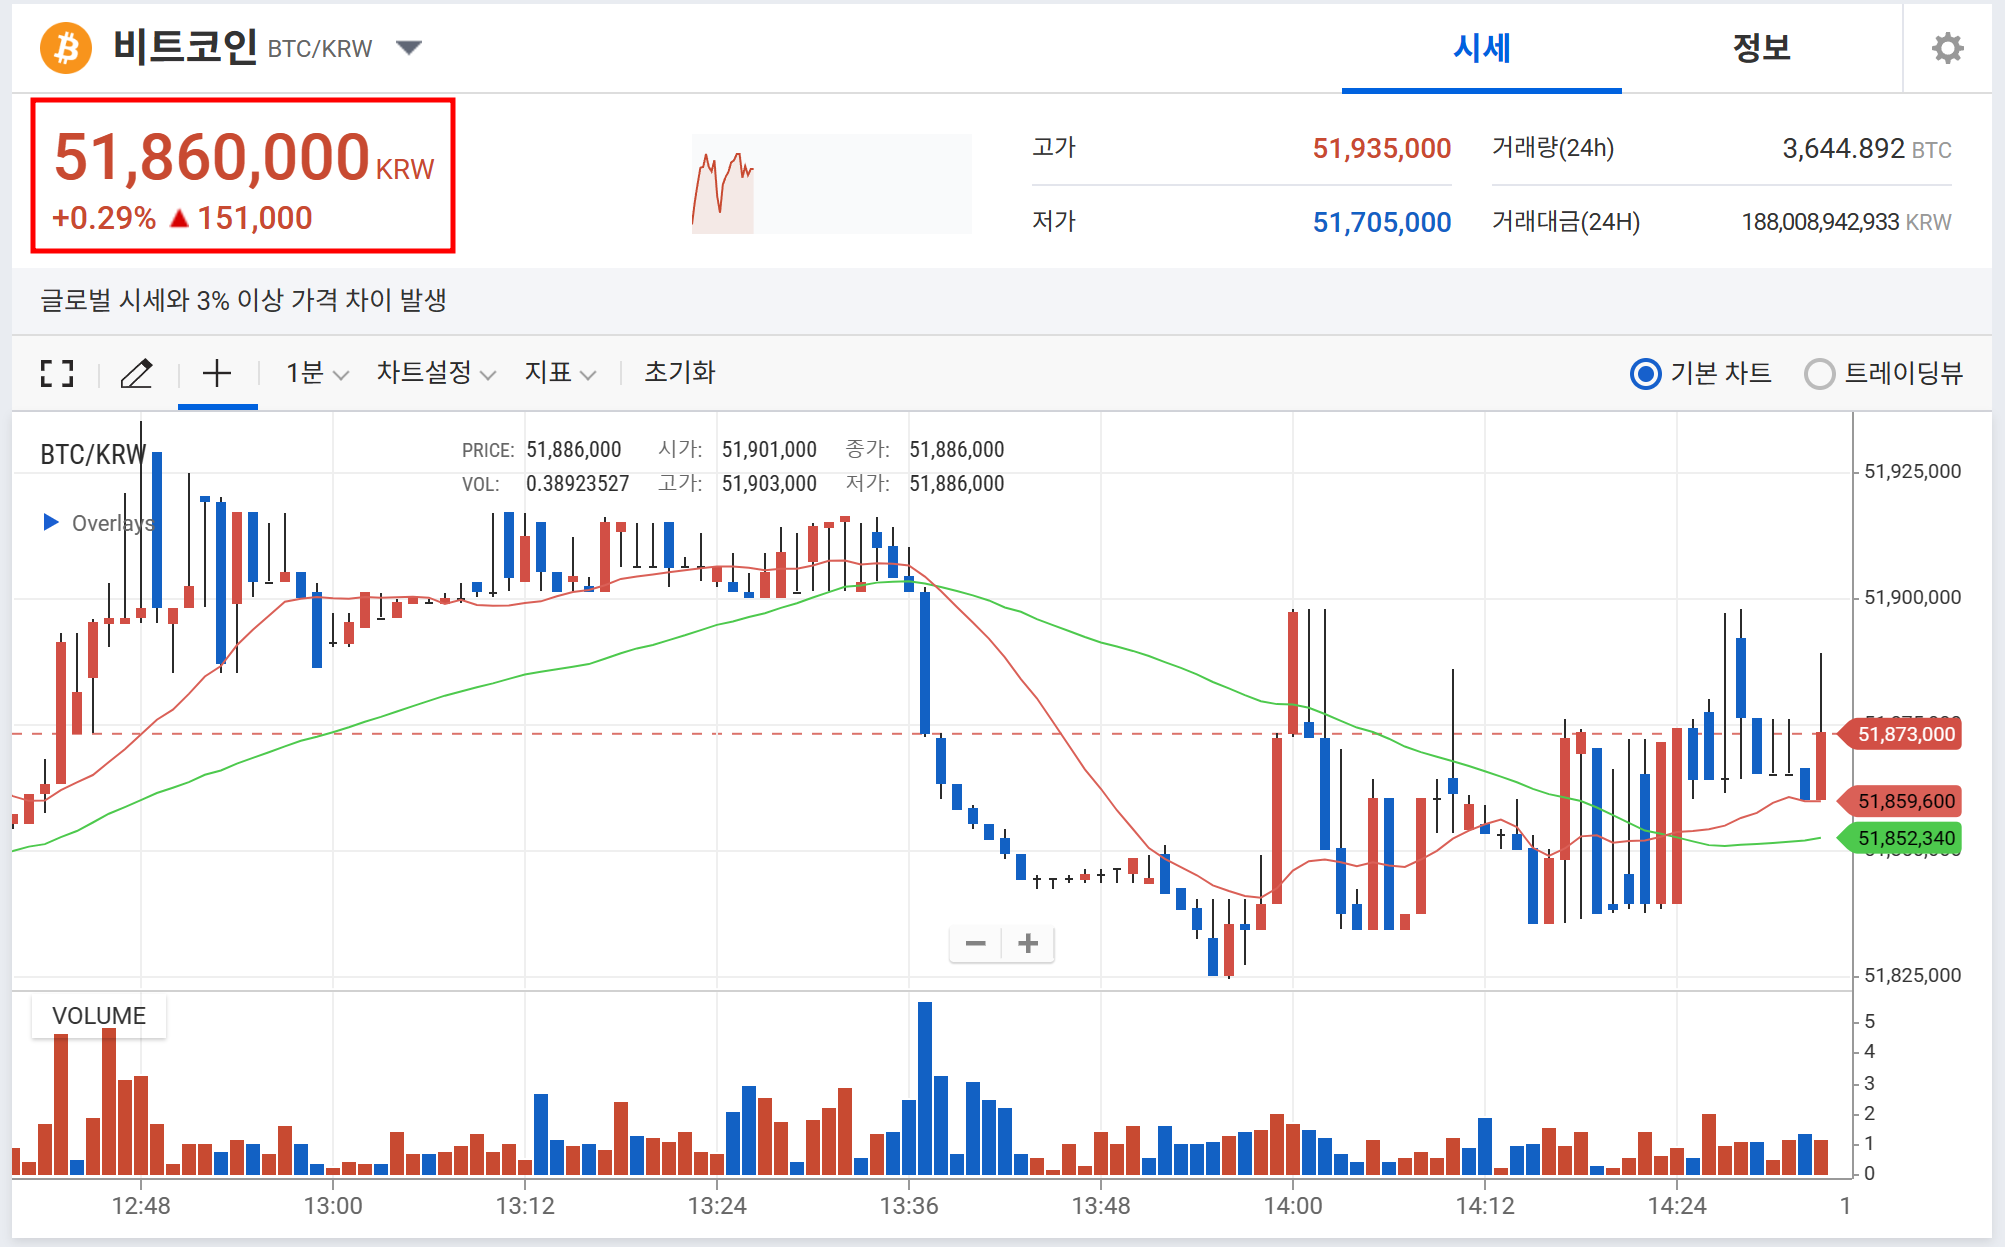The image size is (2005, 1247).
Task: Click the red 51,873,000 price marker
Action: coord(1904,734)
